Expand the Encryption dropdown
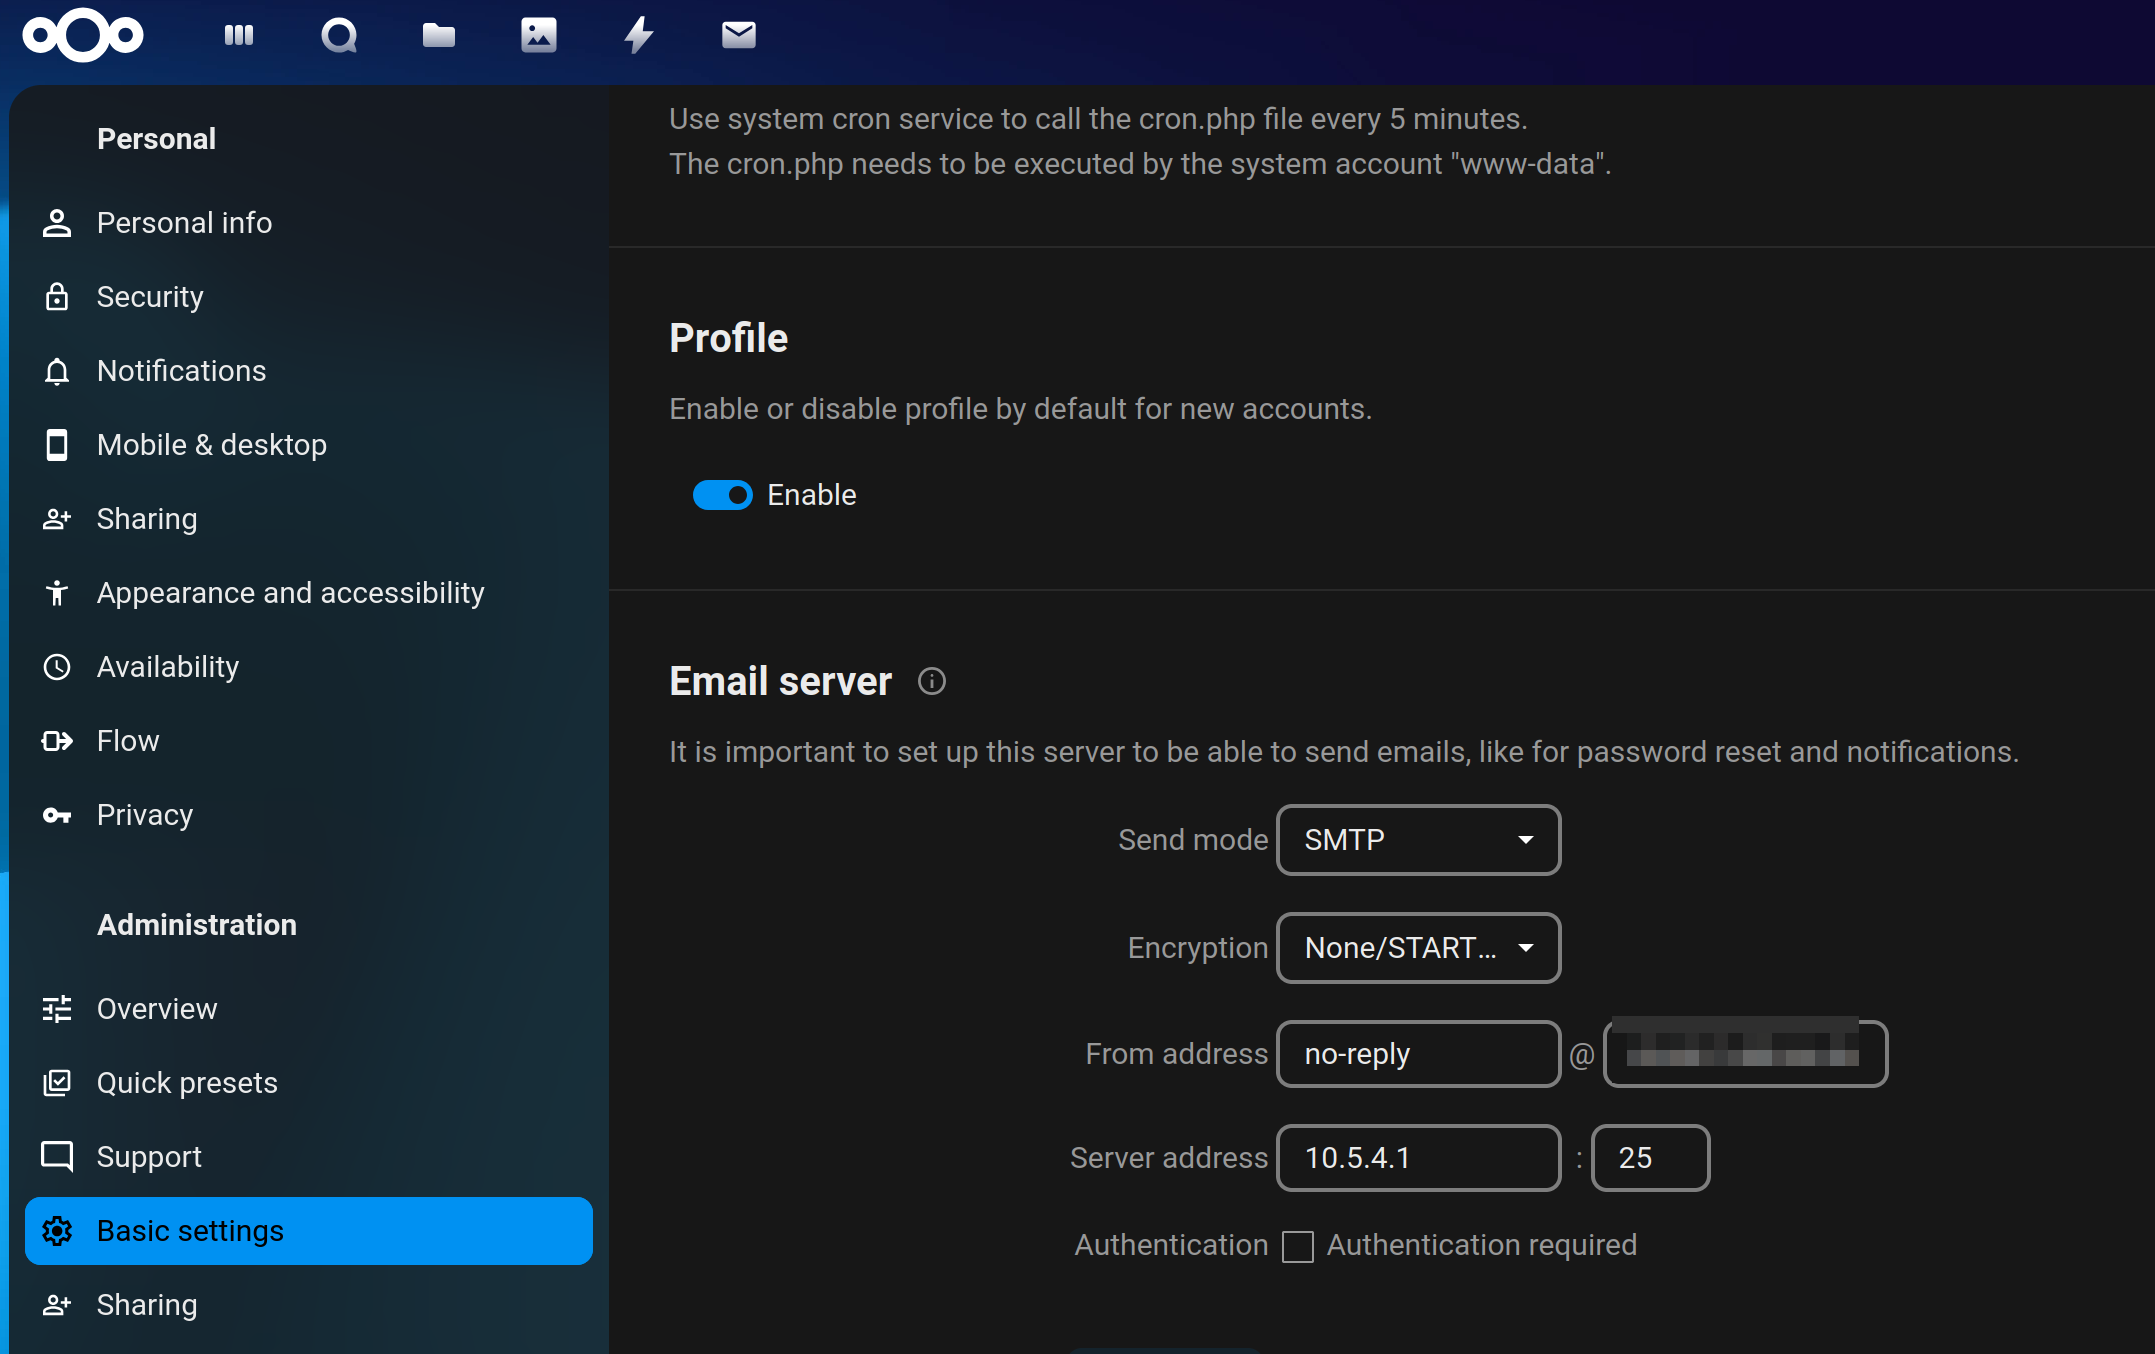2155x1354 pixels. click(1418, 948)
